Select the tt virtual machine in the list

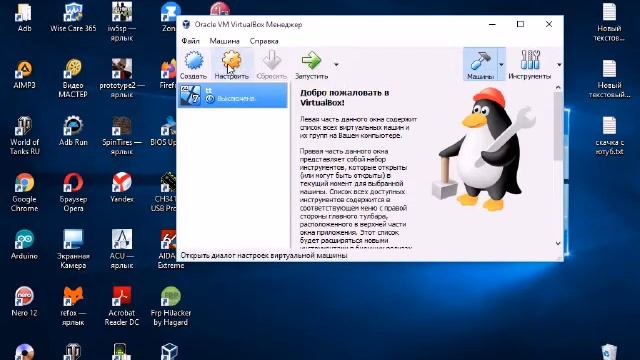click(233, 95)
